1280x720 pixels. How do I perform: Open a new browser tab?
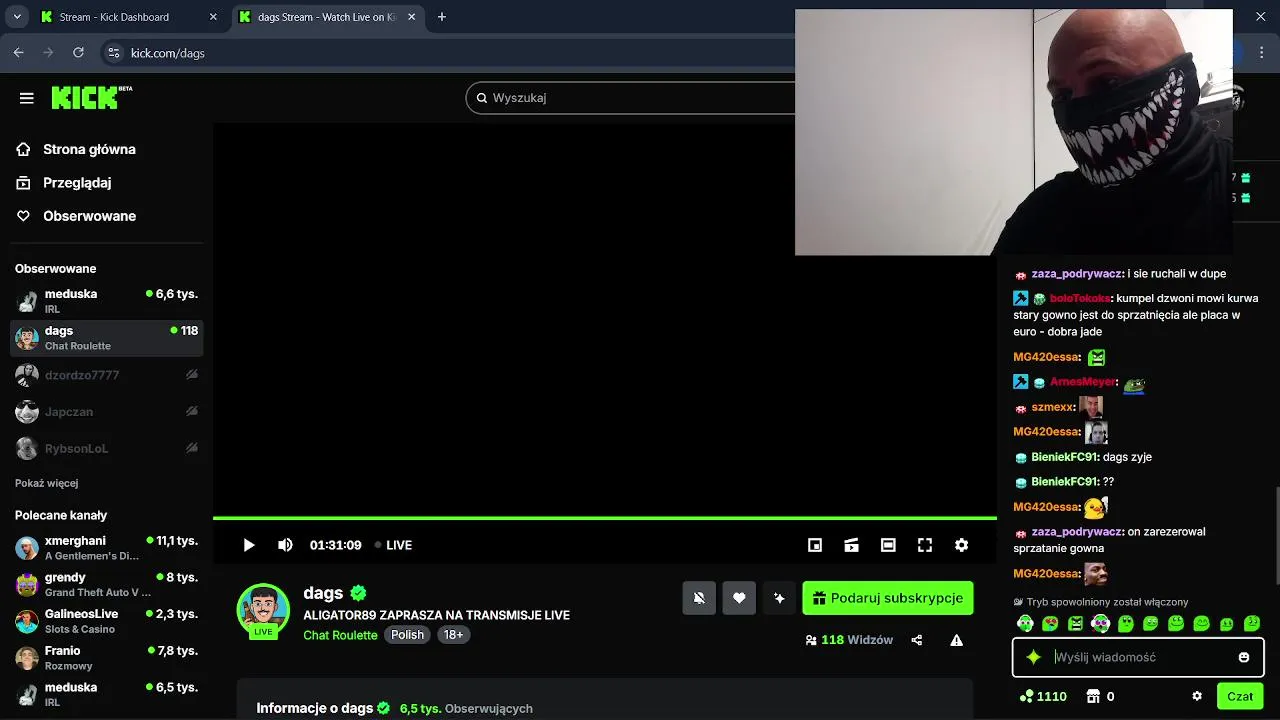[442, 17]
